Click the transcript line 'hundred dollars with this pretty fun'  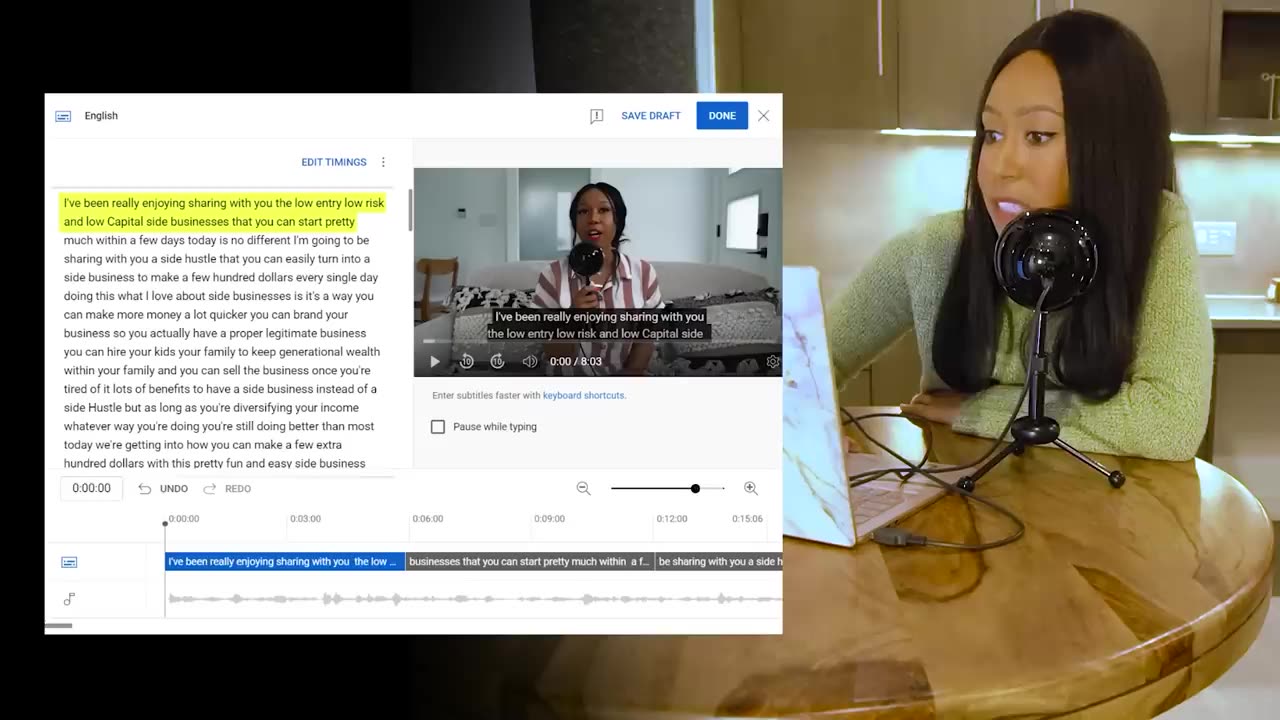(214, 464)
